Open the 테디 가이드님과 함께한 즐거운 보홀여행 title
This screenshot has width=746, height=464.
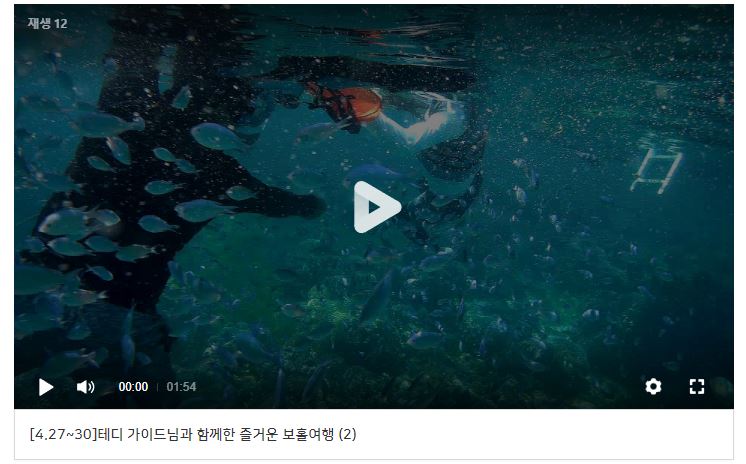coord(226,434)
